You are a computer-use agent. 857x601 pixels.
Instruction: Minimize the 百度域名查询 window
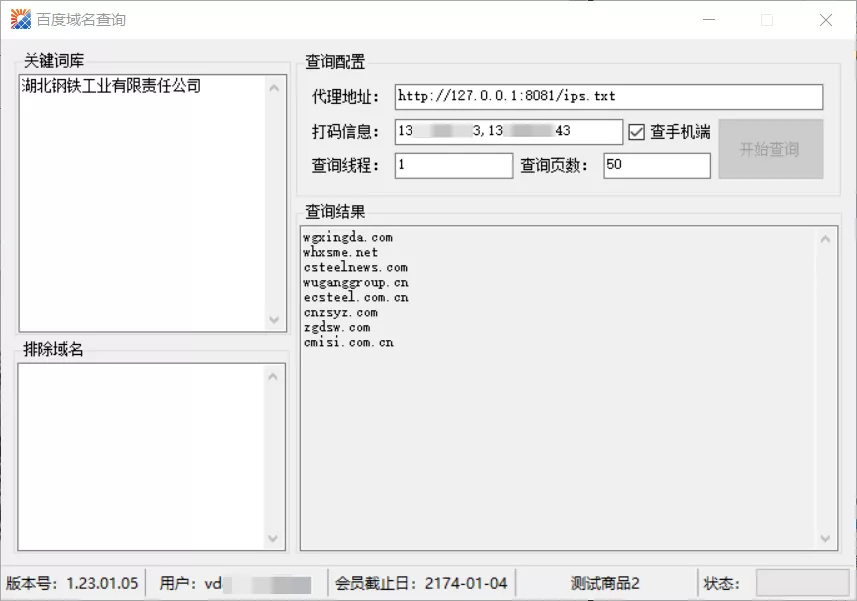pyautogui.click(x=709, y=20)
